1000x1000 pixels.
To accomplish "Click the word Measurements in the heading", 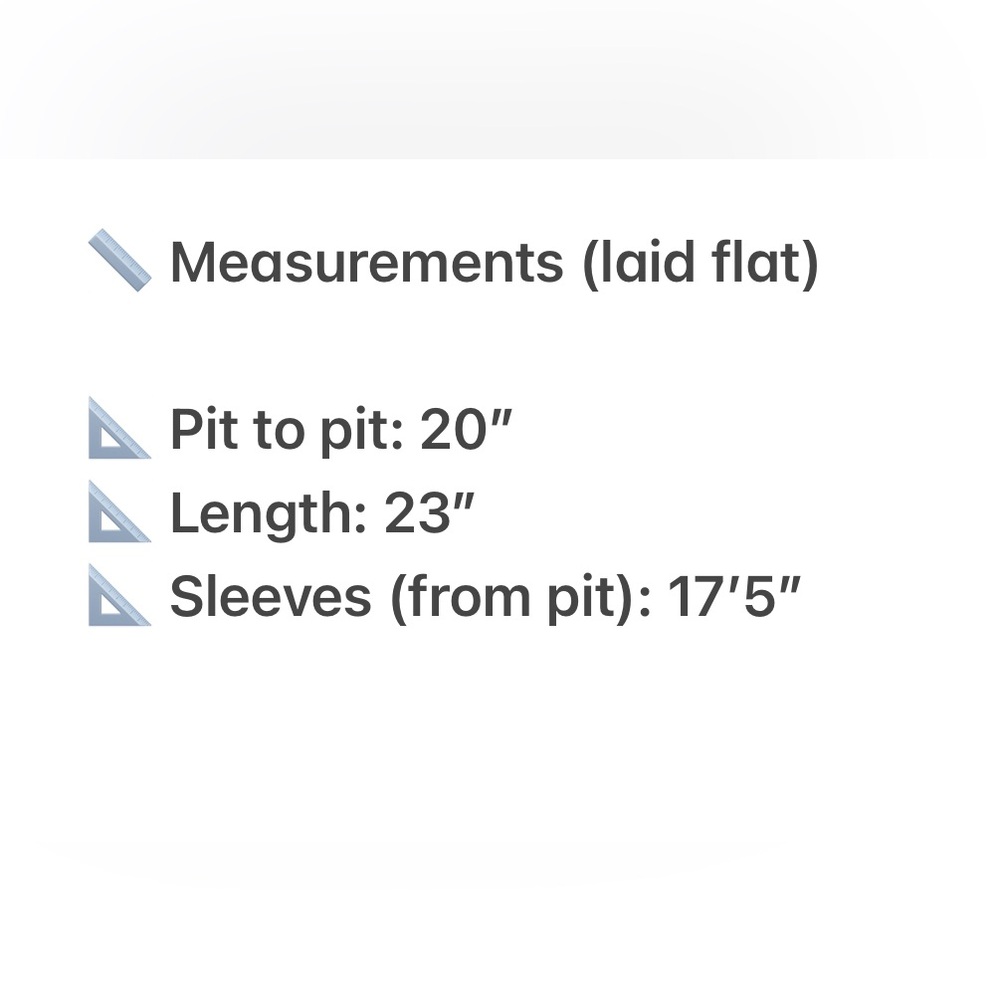I will tap(367, 262).
